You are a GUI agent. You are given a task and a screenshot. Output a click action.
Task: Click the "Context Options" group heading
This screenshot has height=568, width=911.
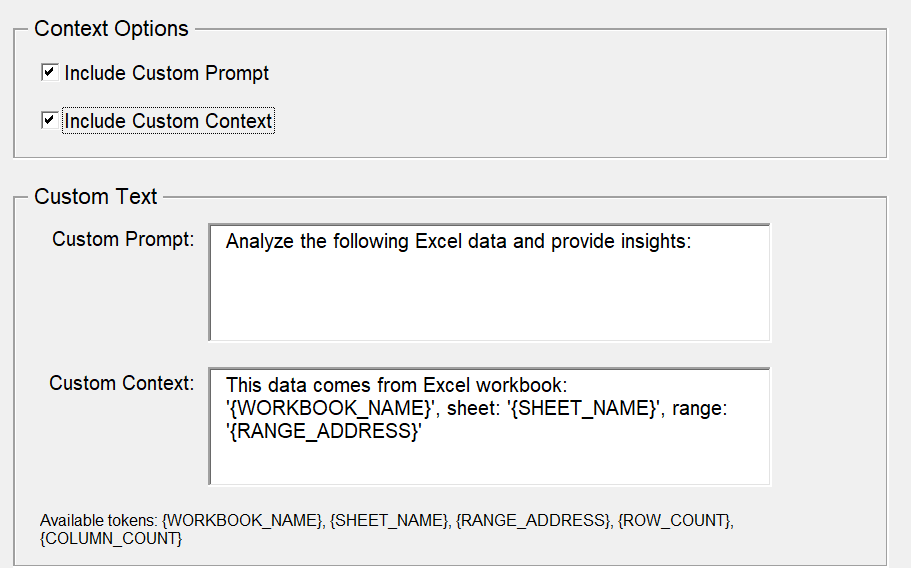[111, 29]
